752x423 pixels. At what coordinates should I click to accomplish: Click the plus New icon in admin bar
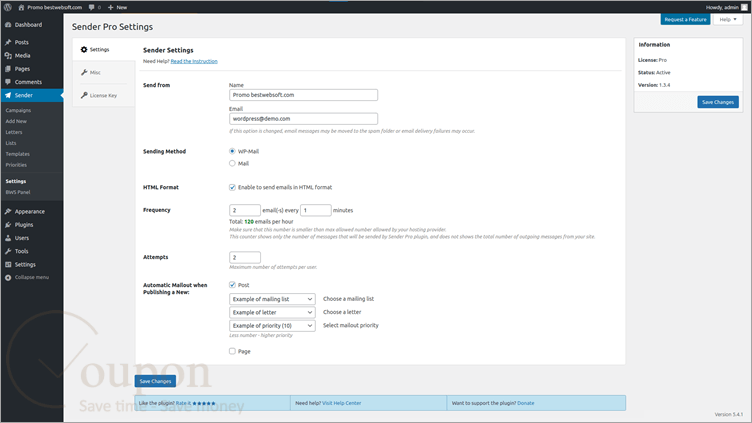click(111, 7)
